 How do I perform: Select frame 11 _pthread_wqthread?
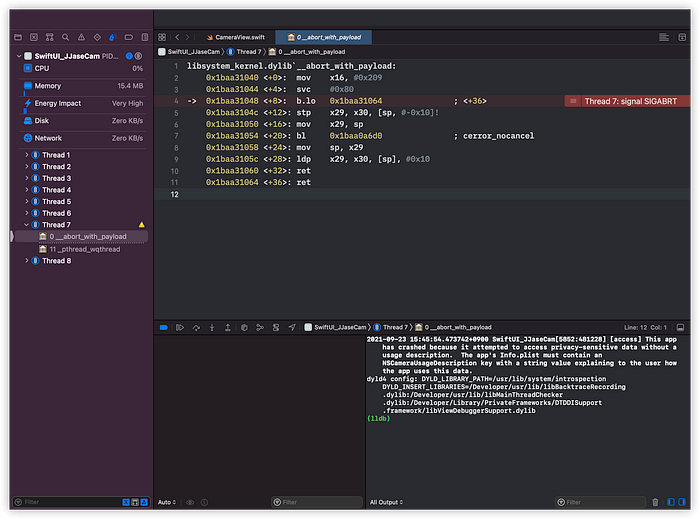pos(80,249)
